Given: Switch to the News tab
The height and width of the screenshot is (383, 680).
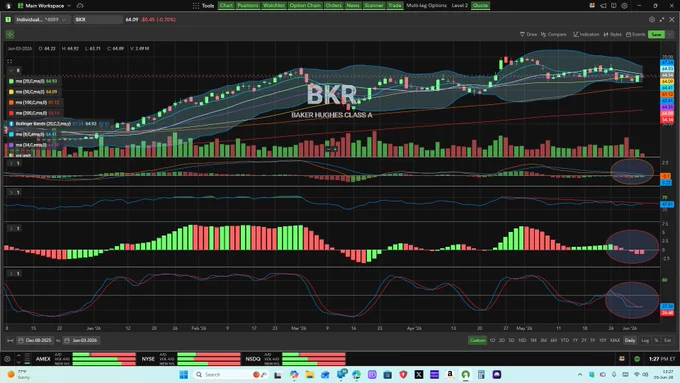Looking at the screenshot, I should (353, 6).
